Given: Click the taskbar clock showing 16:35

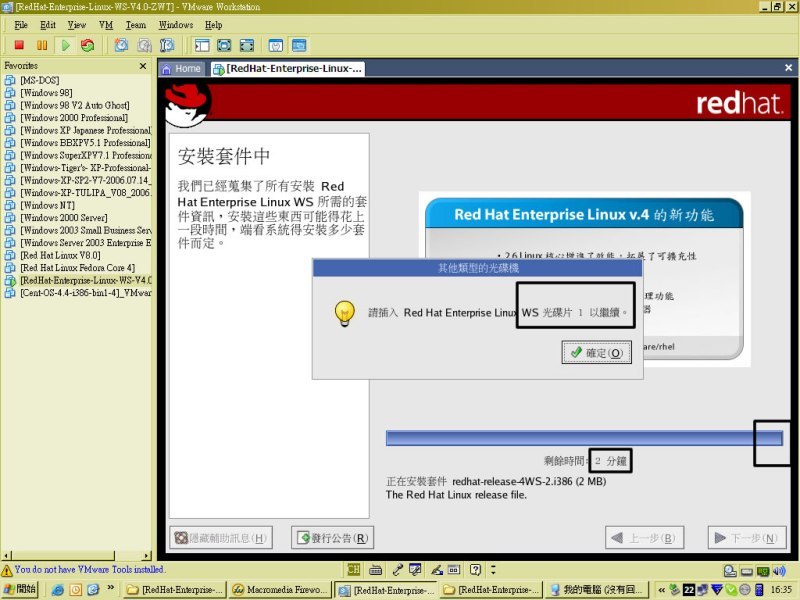Looking at the screenshot, I should (781, 589).
